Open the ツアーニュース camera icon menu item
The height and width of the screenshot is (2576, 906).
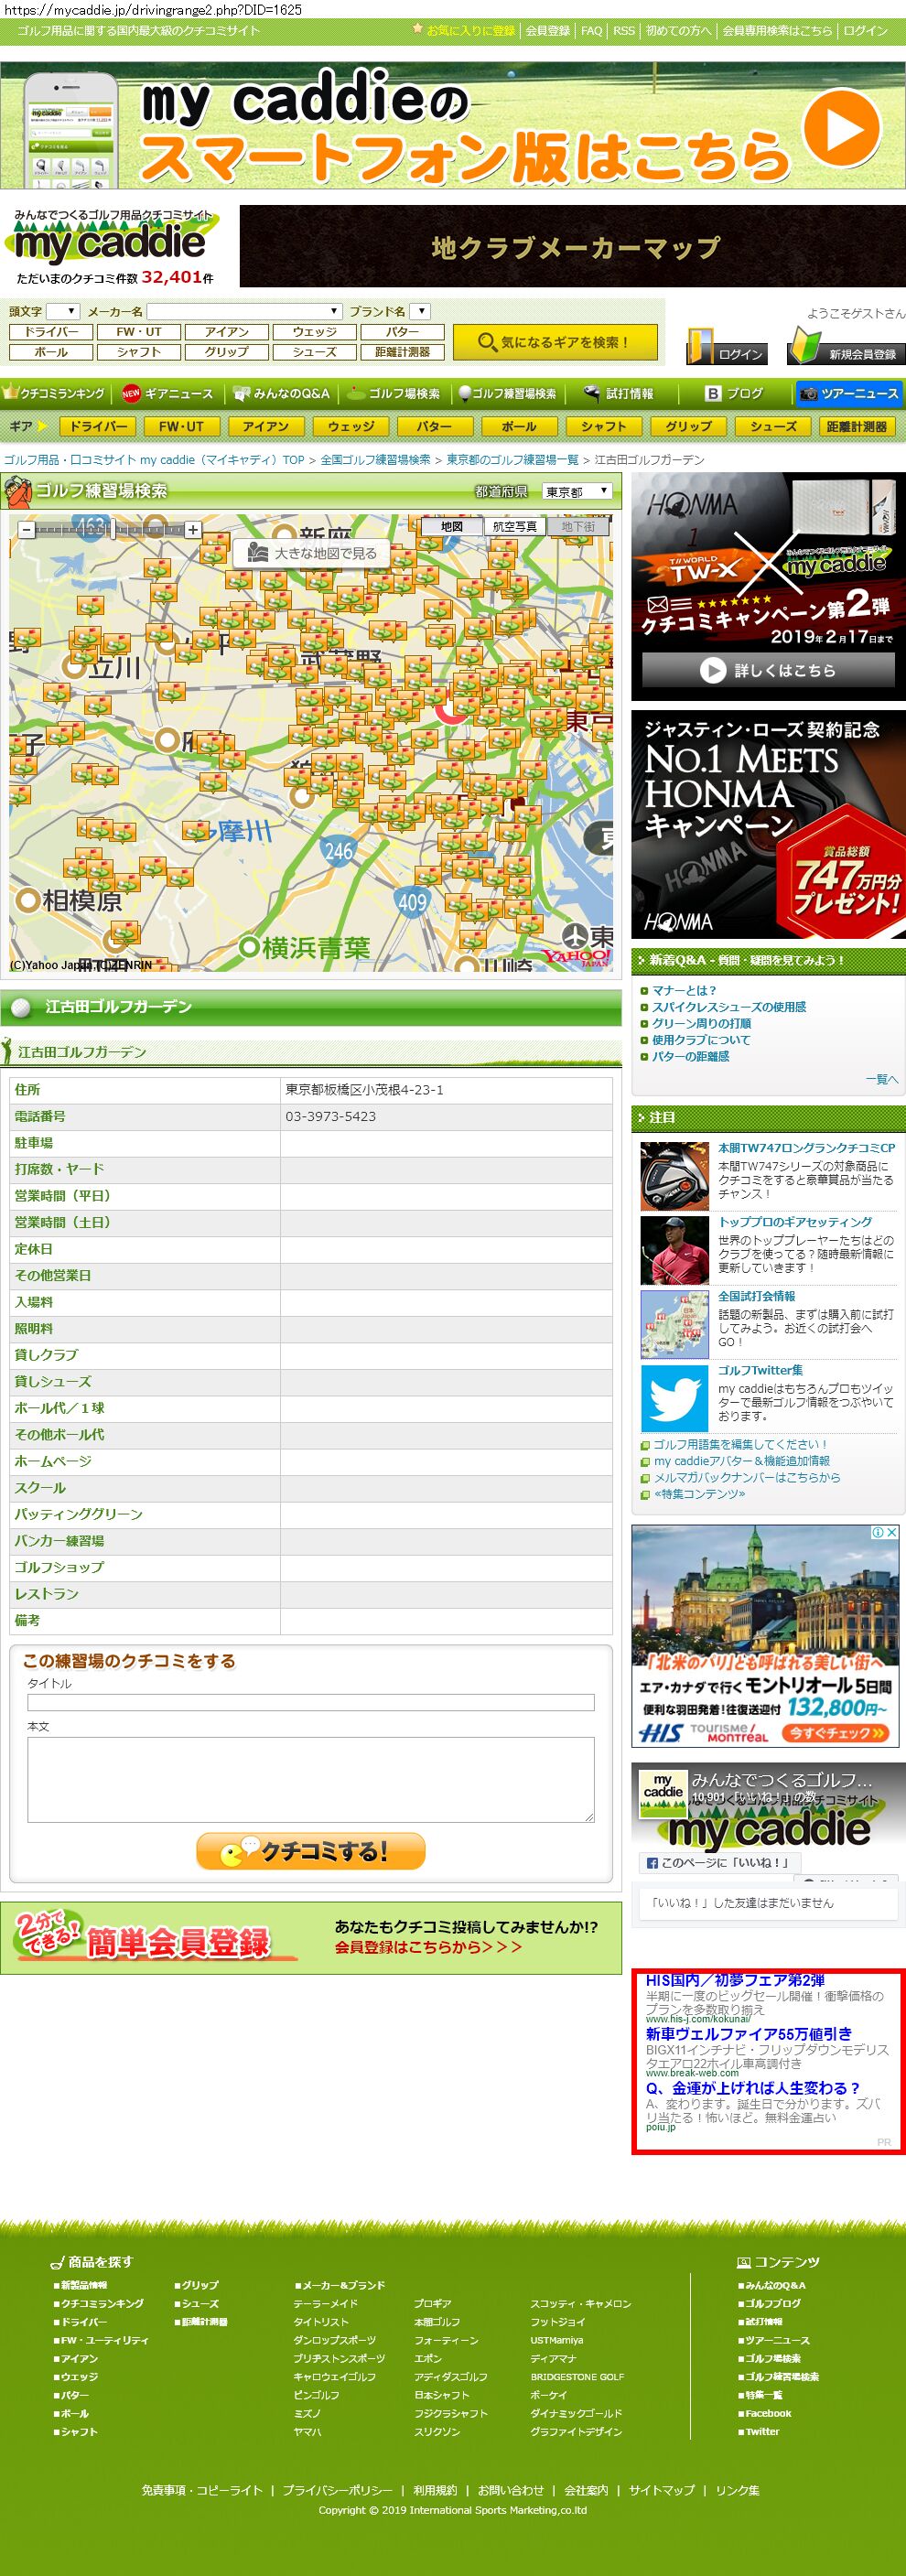click(x=848, y=394)
